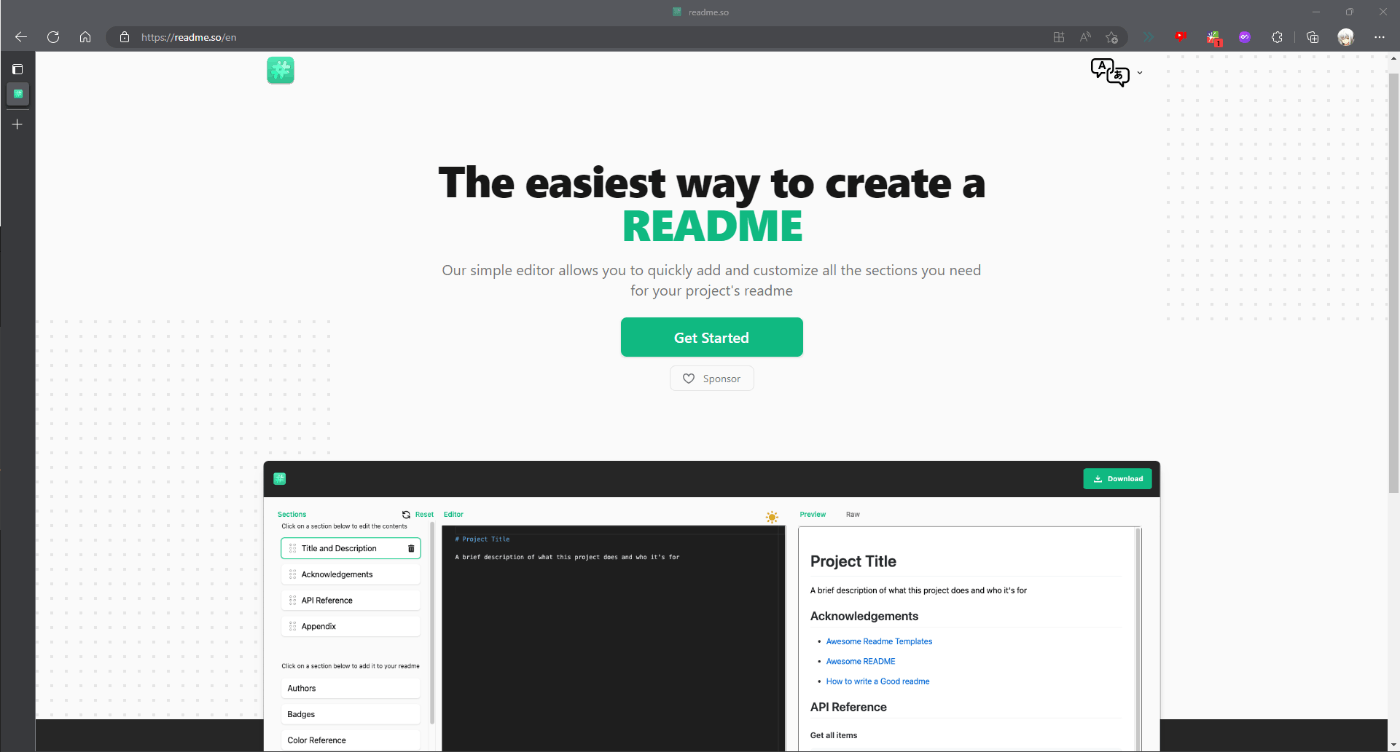
Task: Click the purple round extension icon
Action: click(x=1245, y=37)
